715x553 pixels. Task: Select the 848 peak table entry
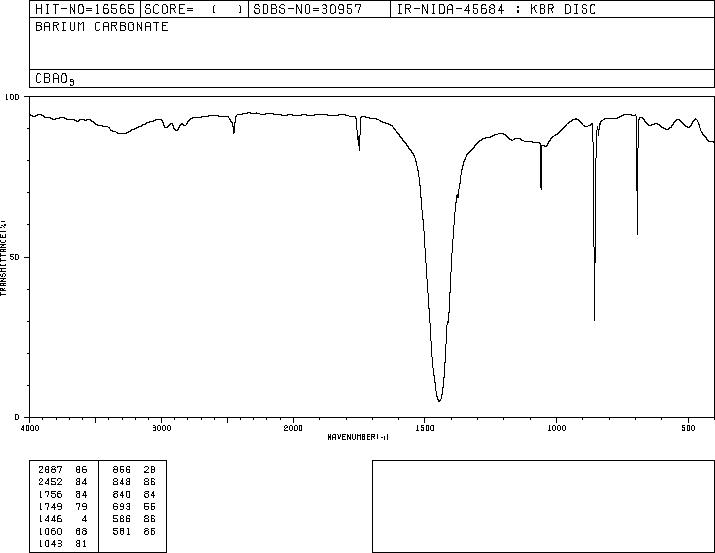click(134, 482)
